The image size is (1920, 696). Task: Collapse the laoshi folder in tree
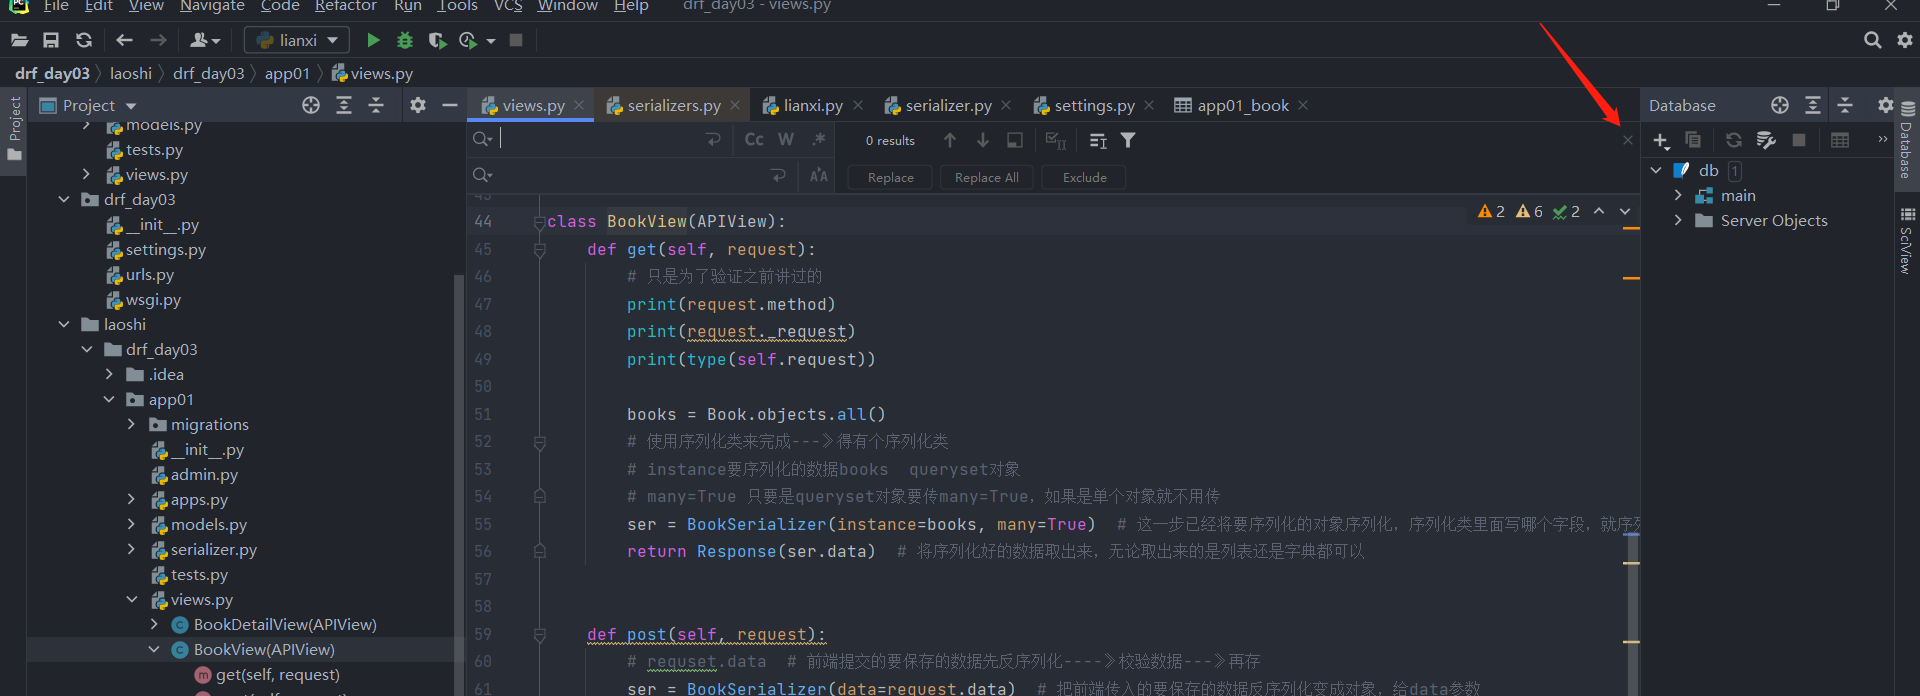tap(64, 324)
